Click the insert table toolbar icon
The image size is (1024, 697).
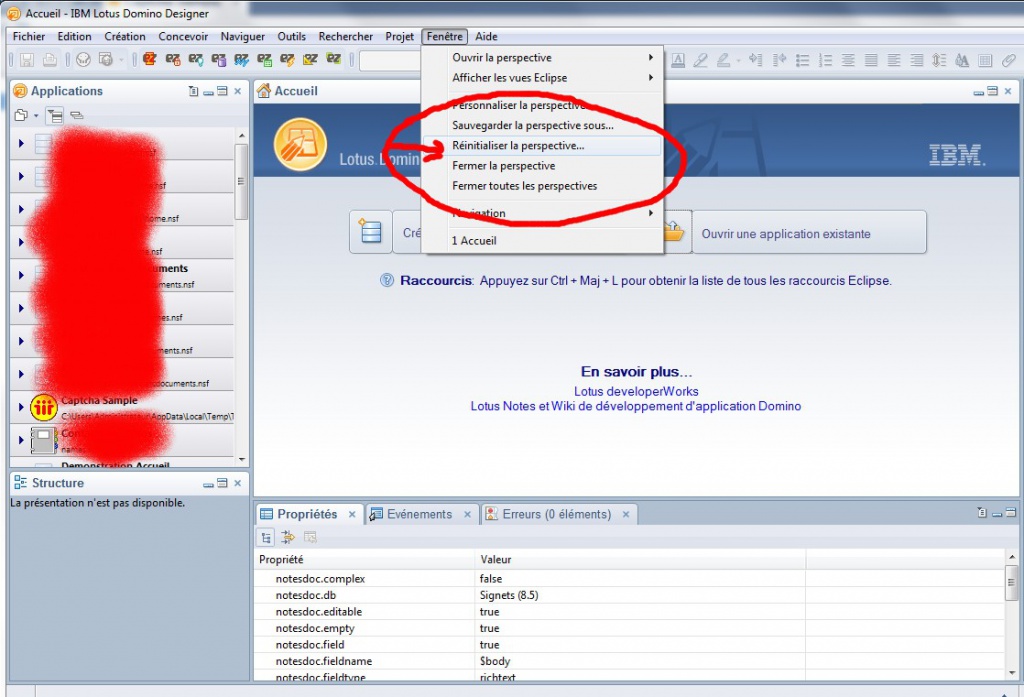click(x=986, y=60)
